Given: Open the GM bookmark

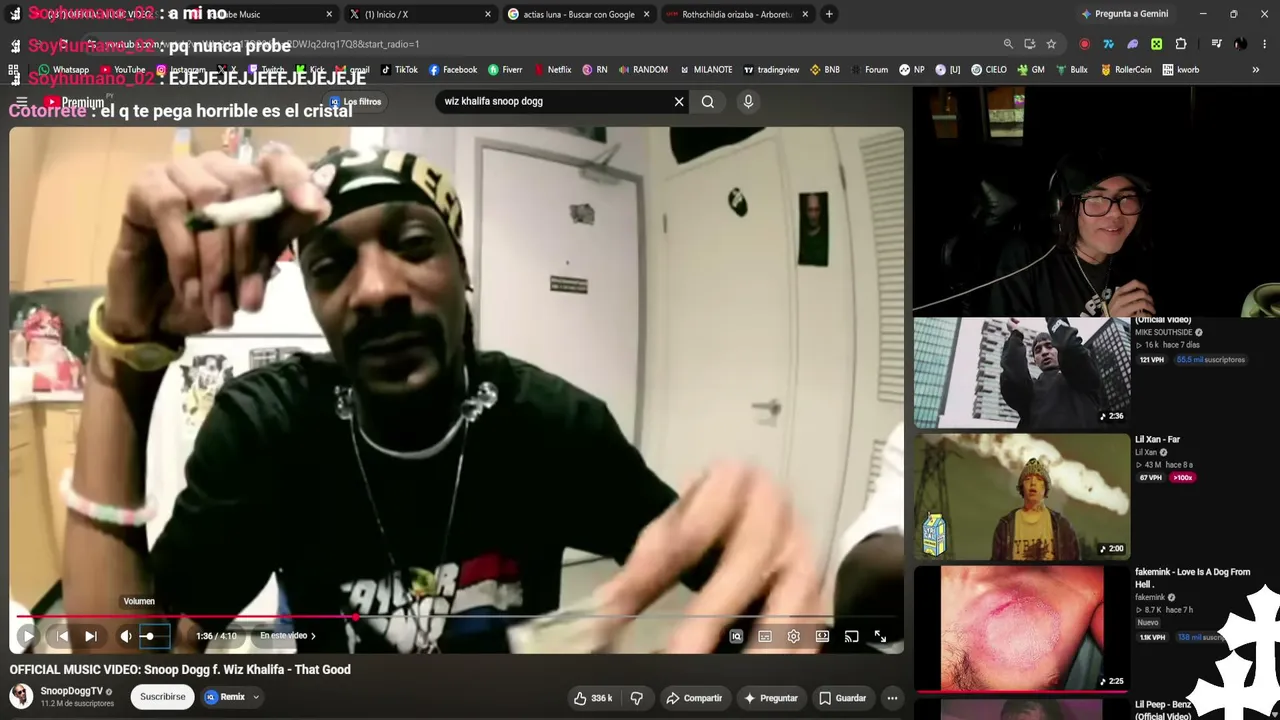Looking at the screenshot, I should click(1031, 70).
